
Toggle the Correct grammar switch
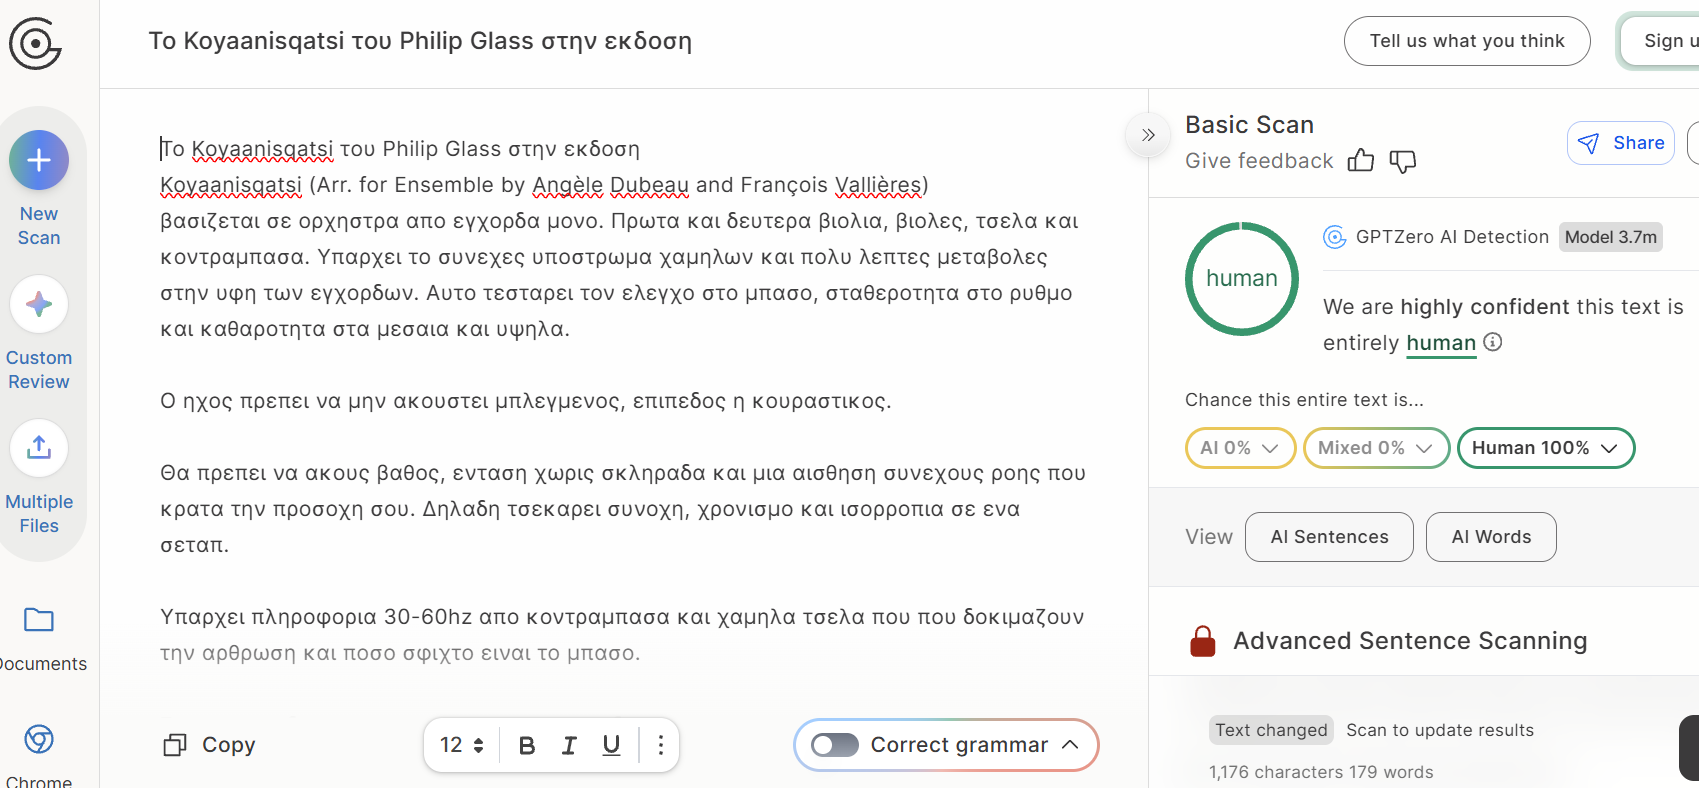tap(835, 745)
